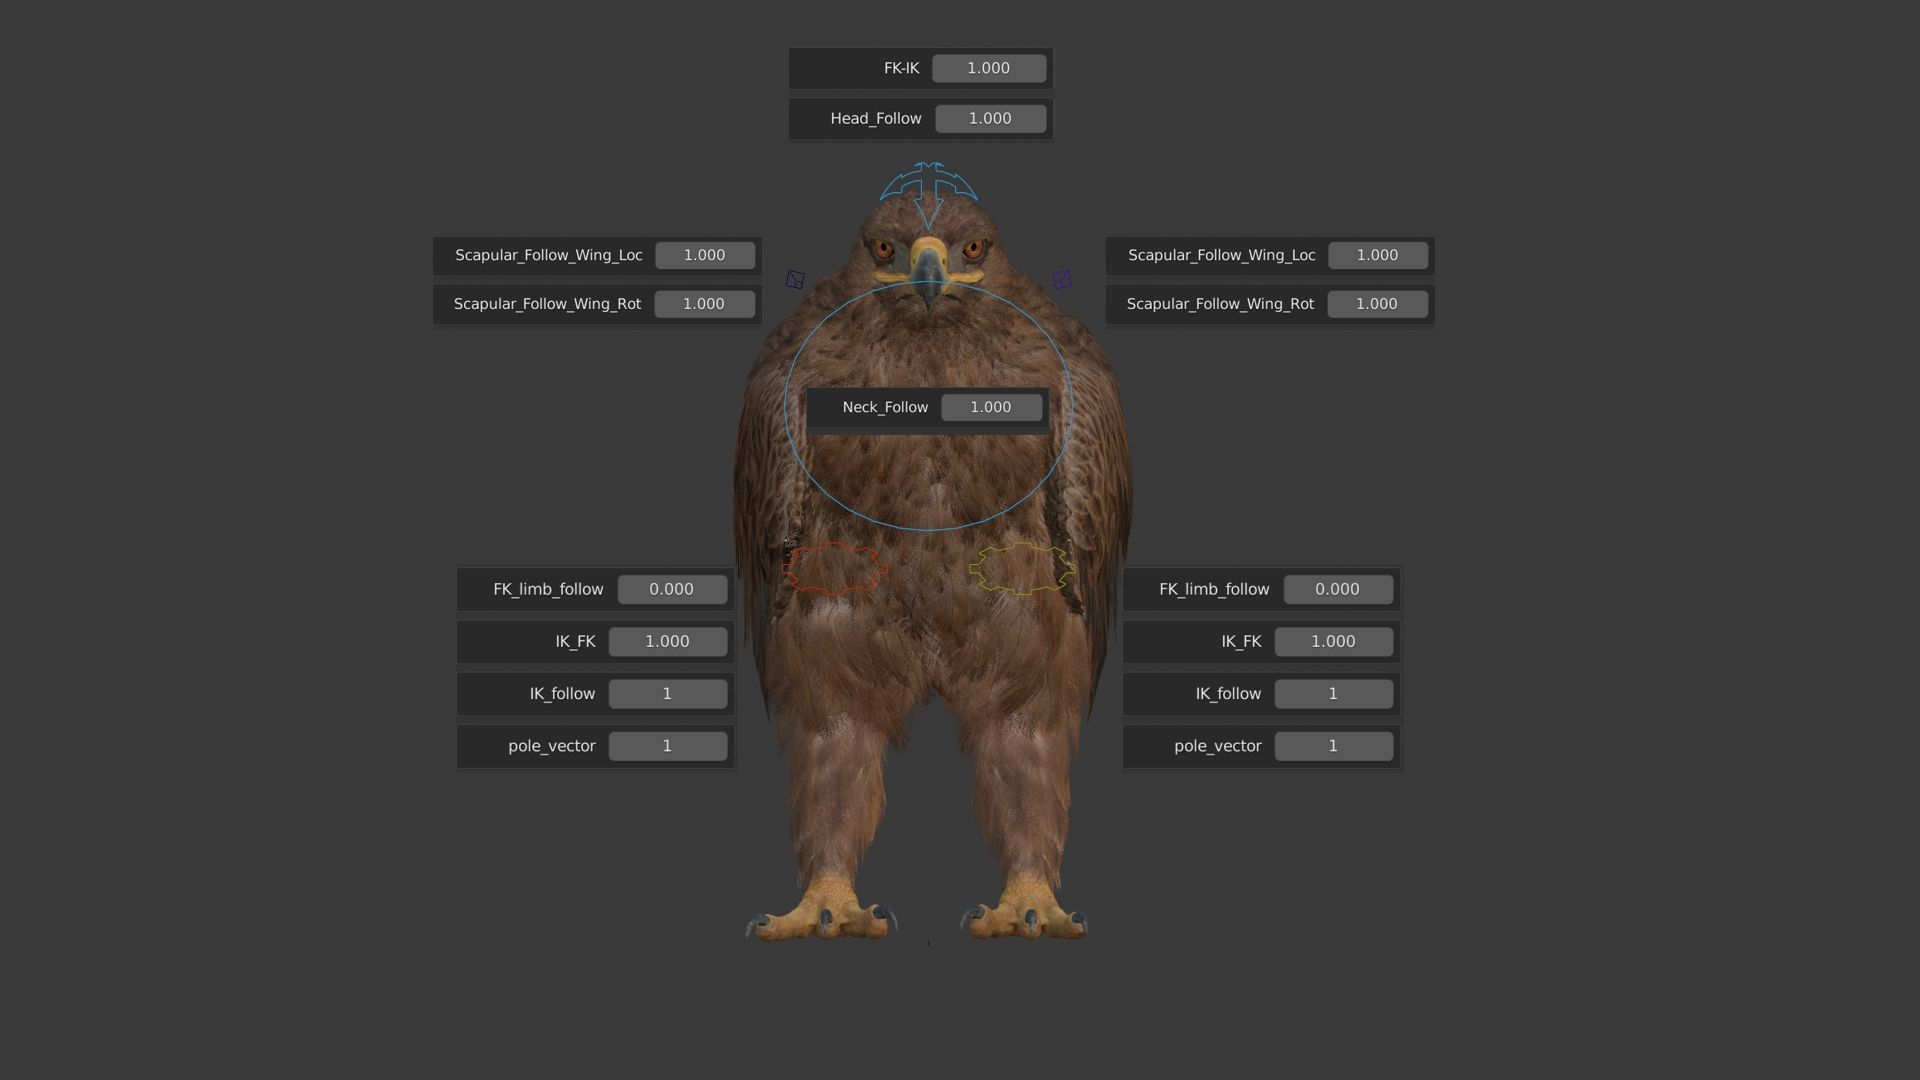Image resolution: width=1920 pixels, height=1080 pixels.
Task: Click the Head_Follow value slider
Action: [x=990, y=118]
